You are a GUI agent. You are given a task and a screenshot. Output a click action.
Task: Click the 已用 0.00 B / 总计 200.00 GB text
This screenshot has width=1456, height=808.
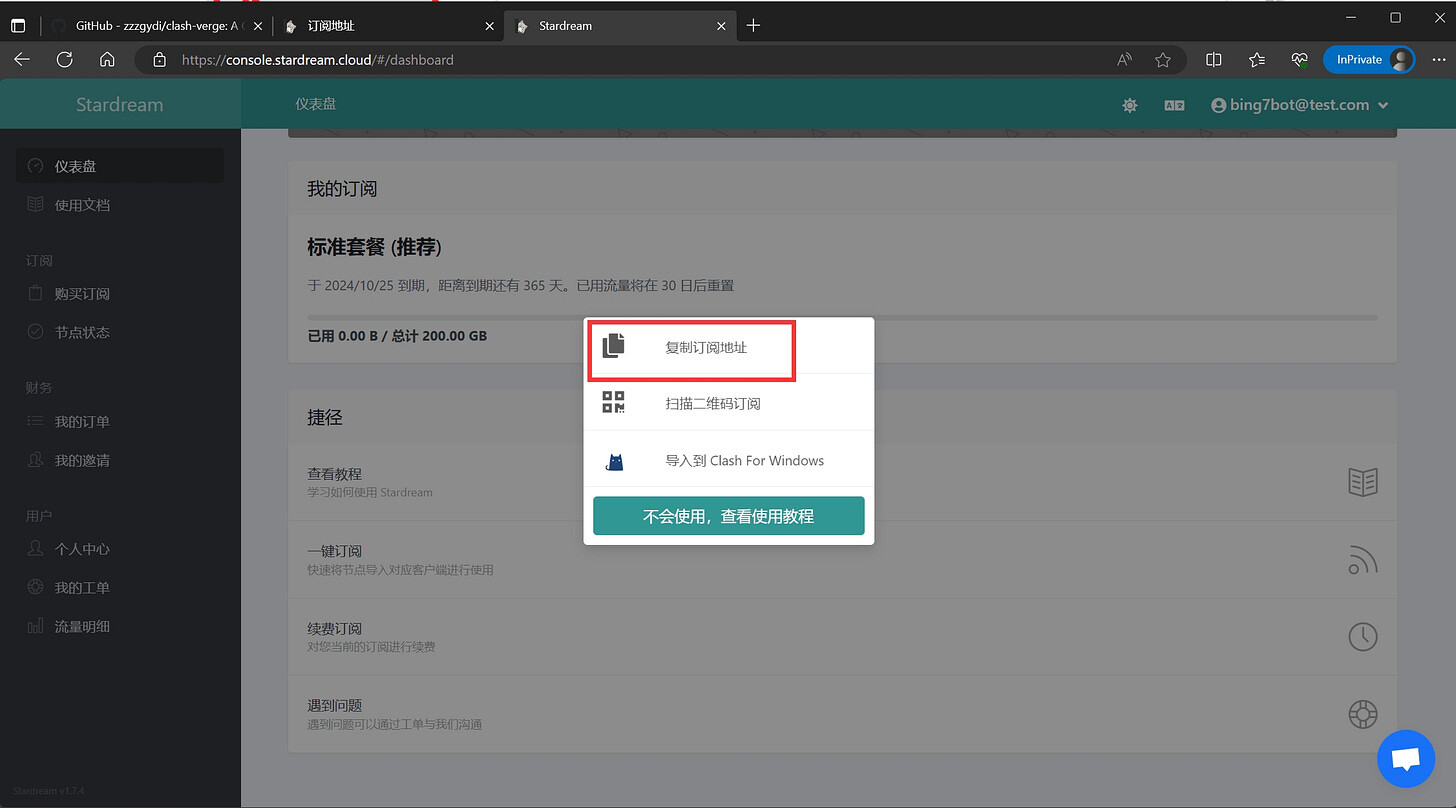397,336
